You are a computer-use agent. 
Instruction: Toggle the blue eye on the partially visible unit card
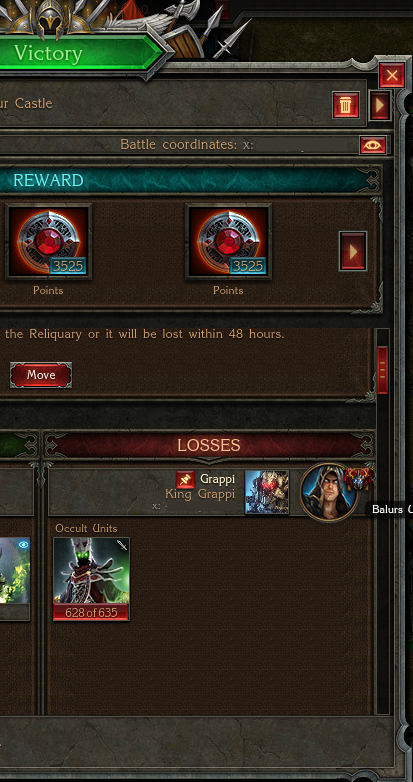point(23,545)
